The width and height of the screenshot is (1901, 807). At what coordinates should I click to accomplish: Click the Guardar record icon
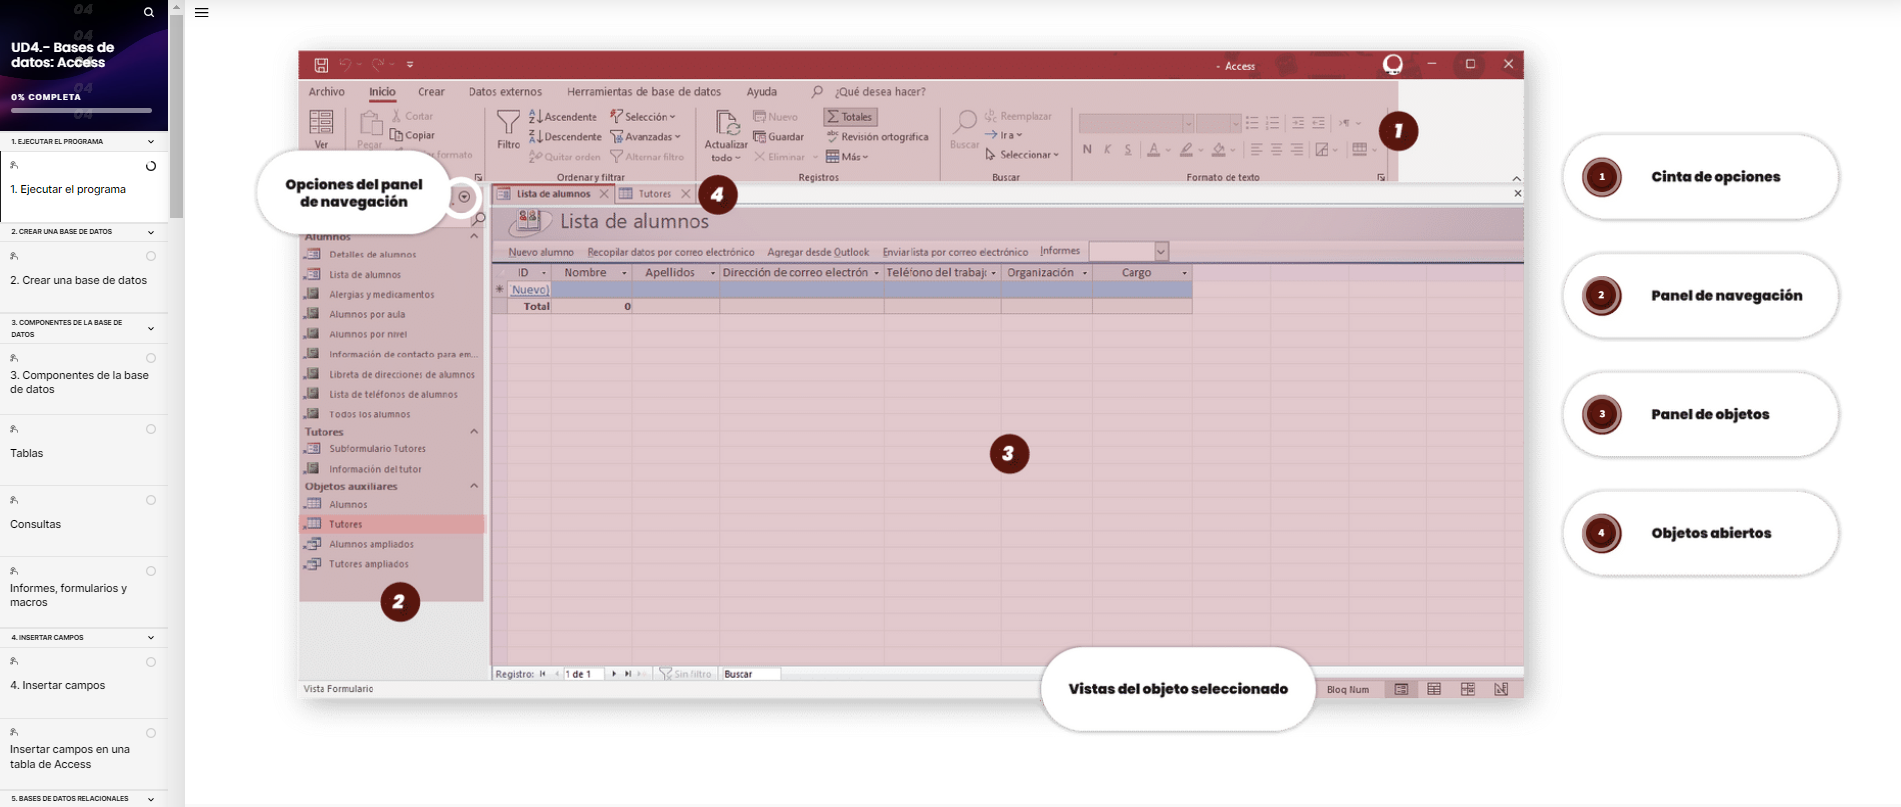point(760,137)
